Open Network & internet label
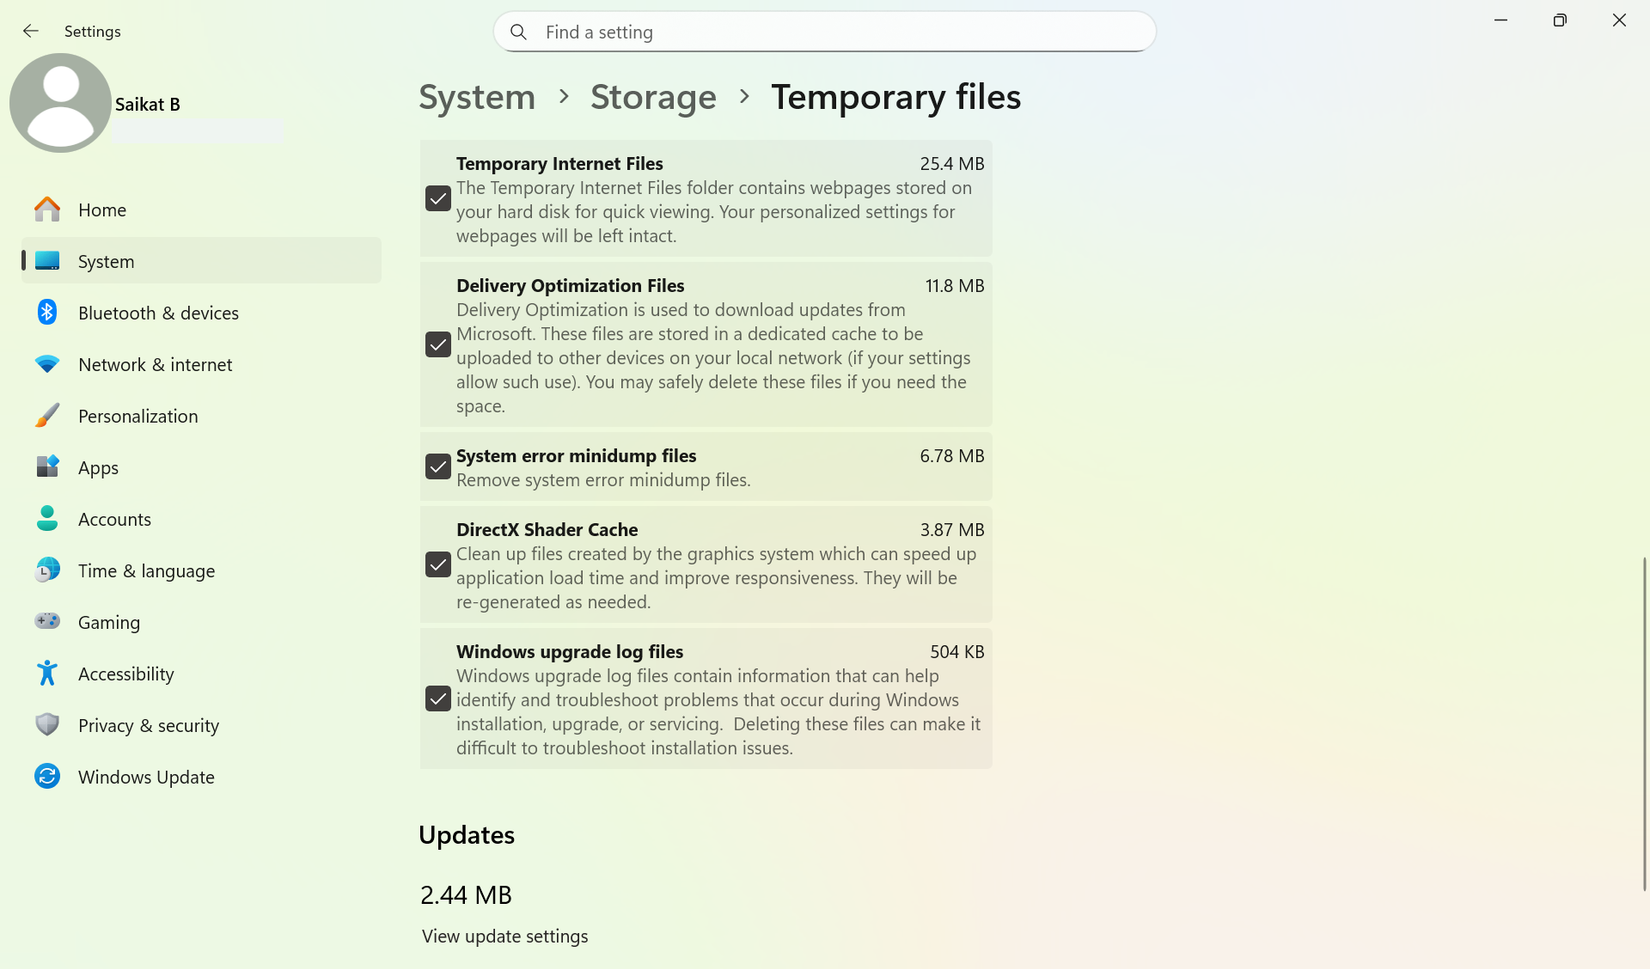This screenshot has width=1650, height=969. 155,364
